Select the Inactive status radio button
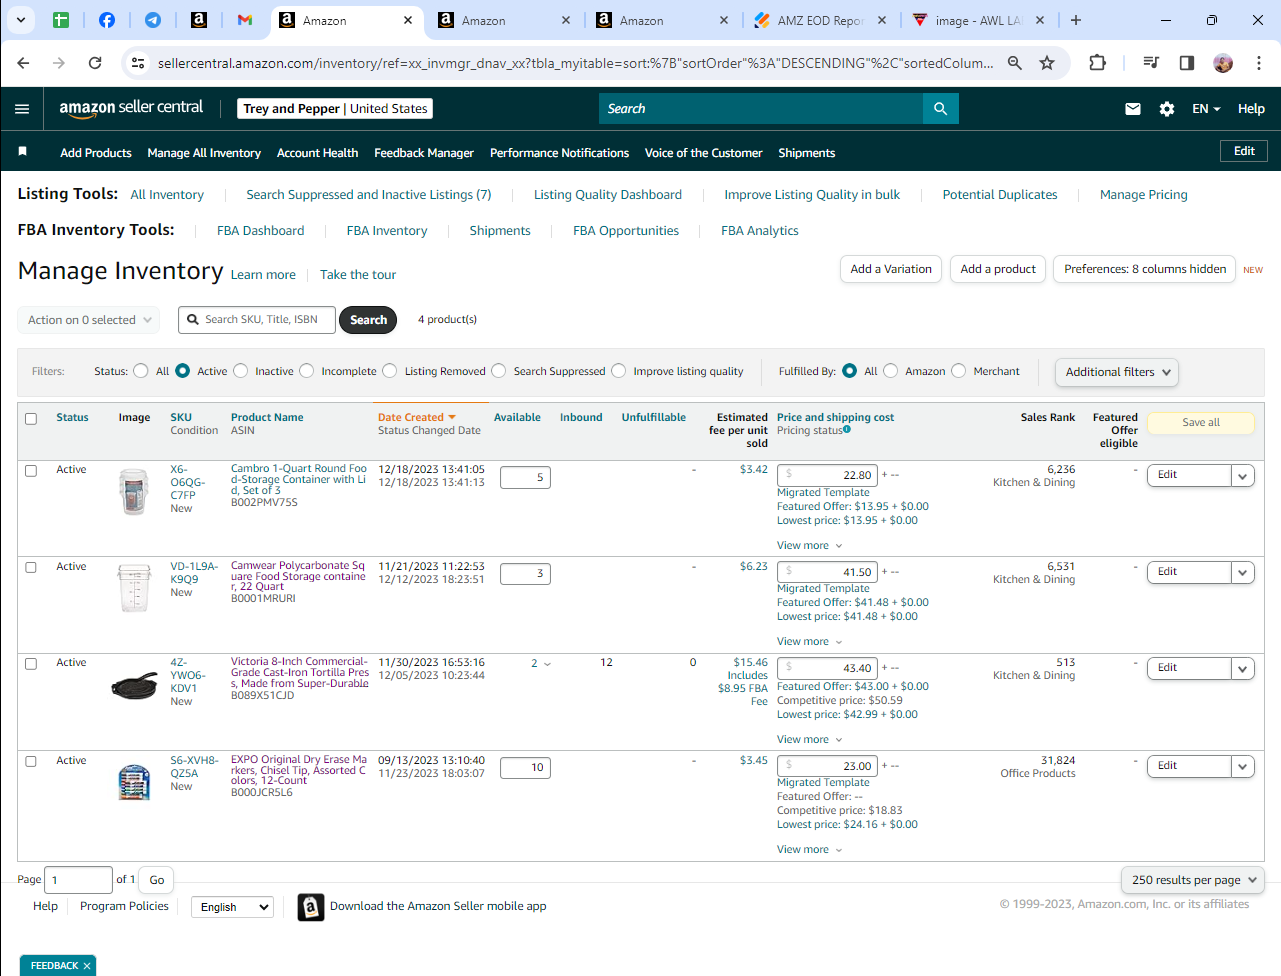Image resolution: width=1281 pixels, height=976 pixels. pos(240,371)
